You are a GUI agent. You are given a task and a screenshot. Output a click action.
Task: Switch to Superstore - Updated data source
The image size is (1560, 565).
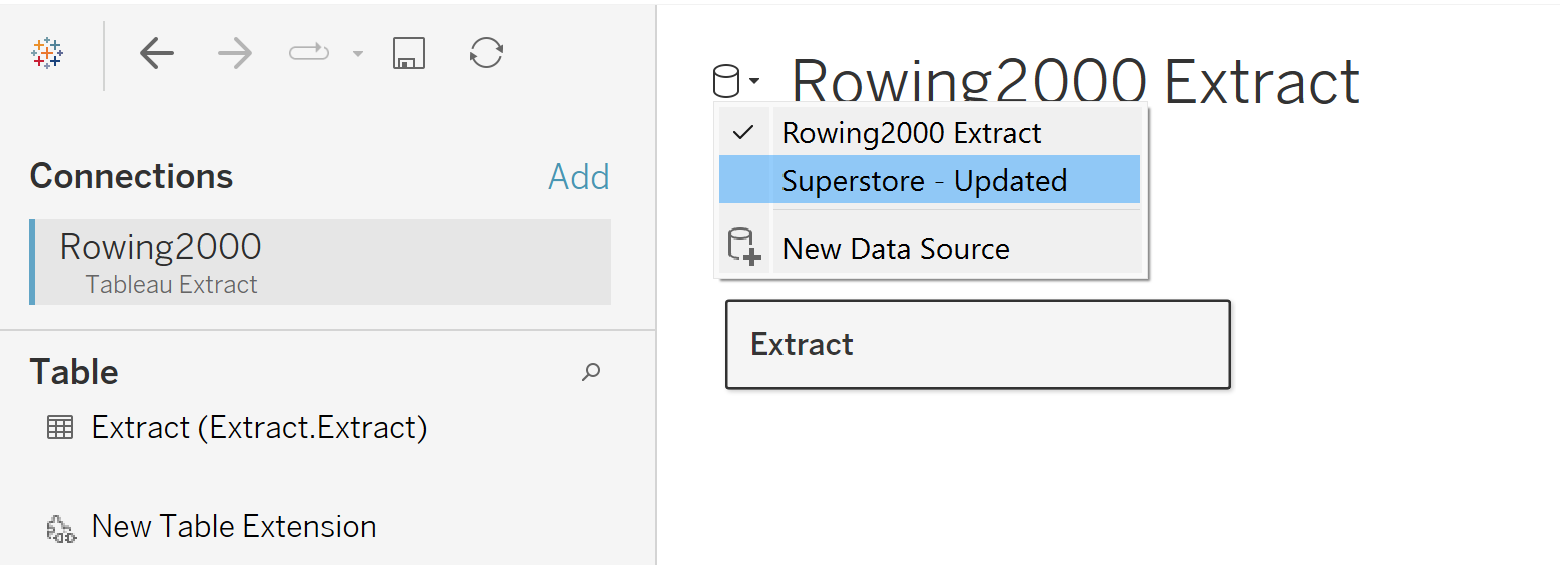[924, 180]
